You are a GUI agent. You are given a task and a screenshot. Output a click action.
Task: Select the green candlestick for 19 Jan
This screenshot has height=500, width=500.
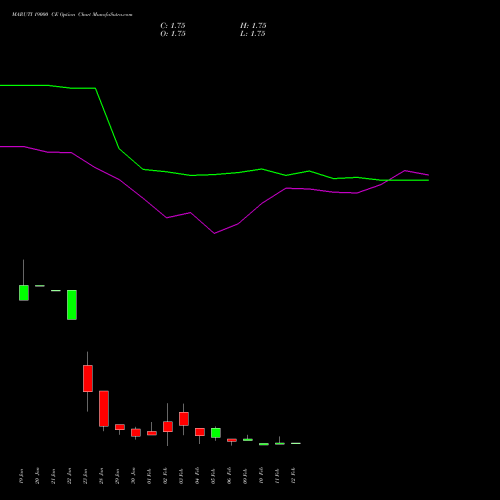pos(24,293)
